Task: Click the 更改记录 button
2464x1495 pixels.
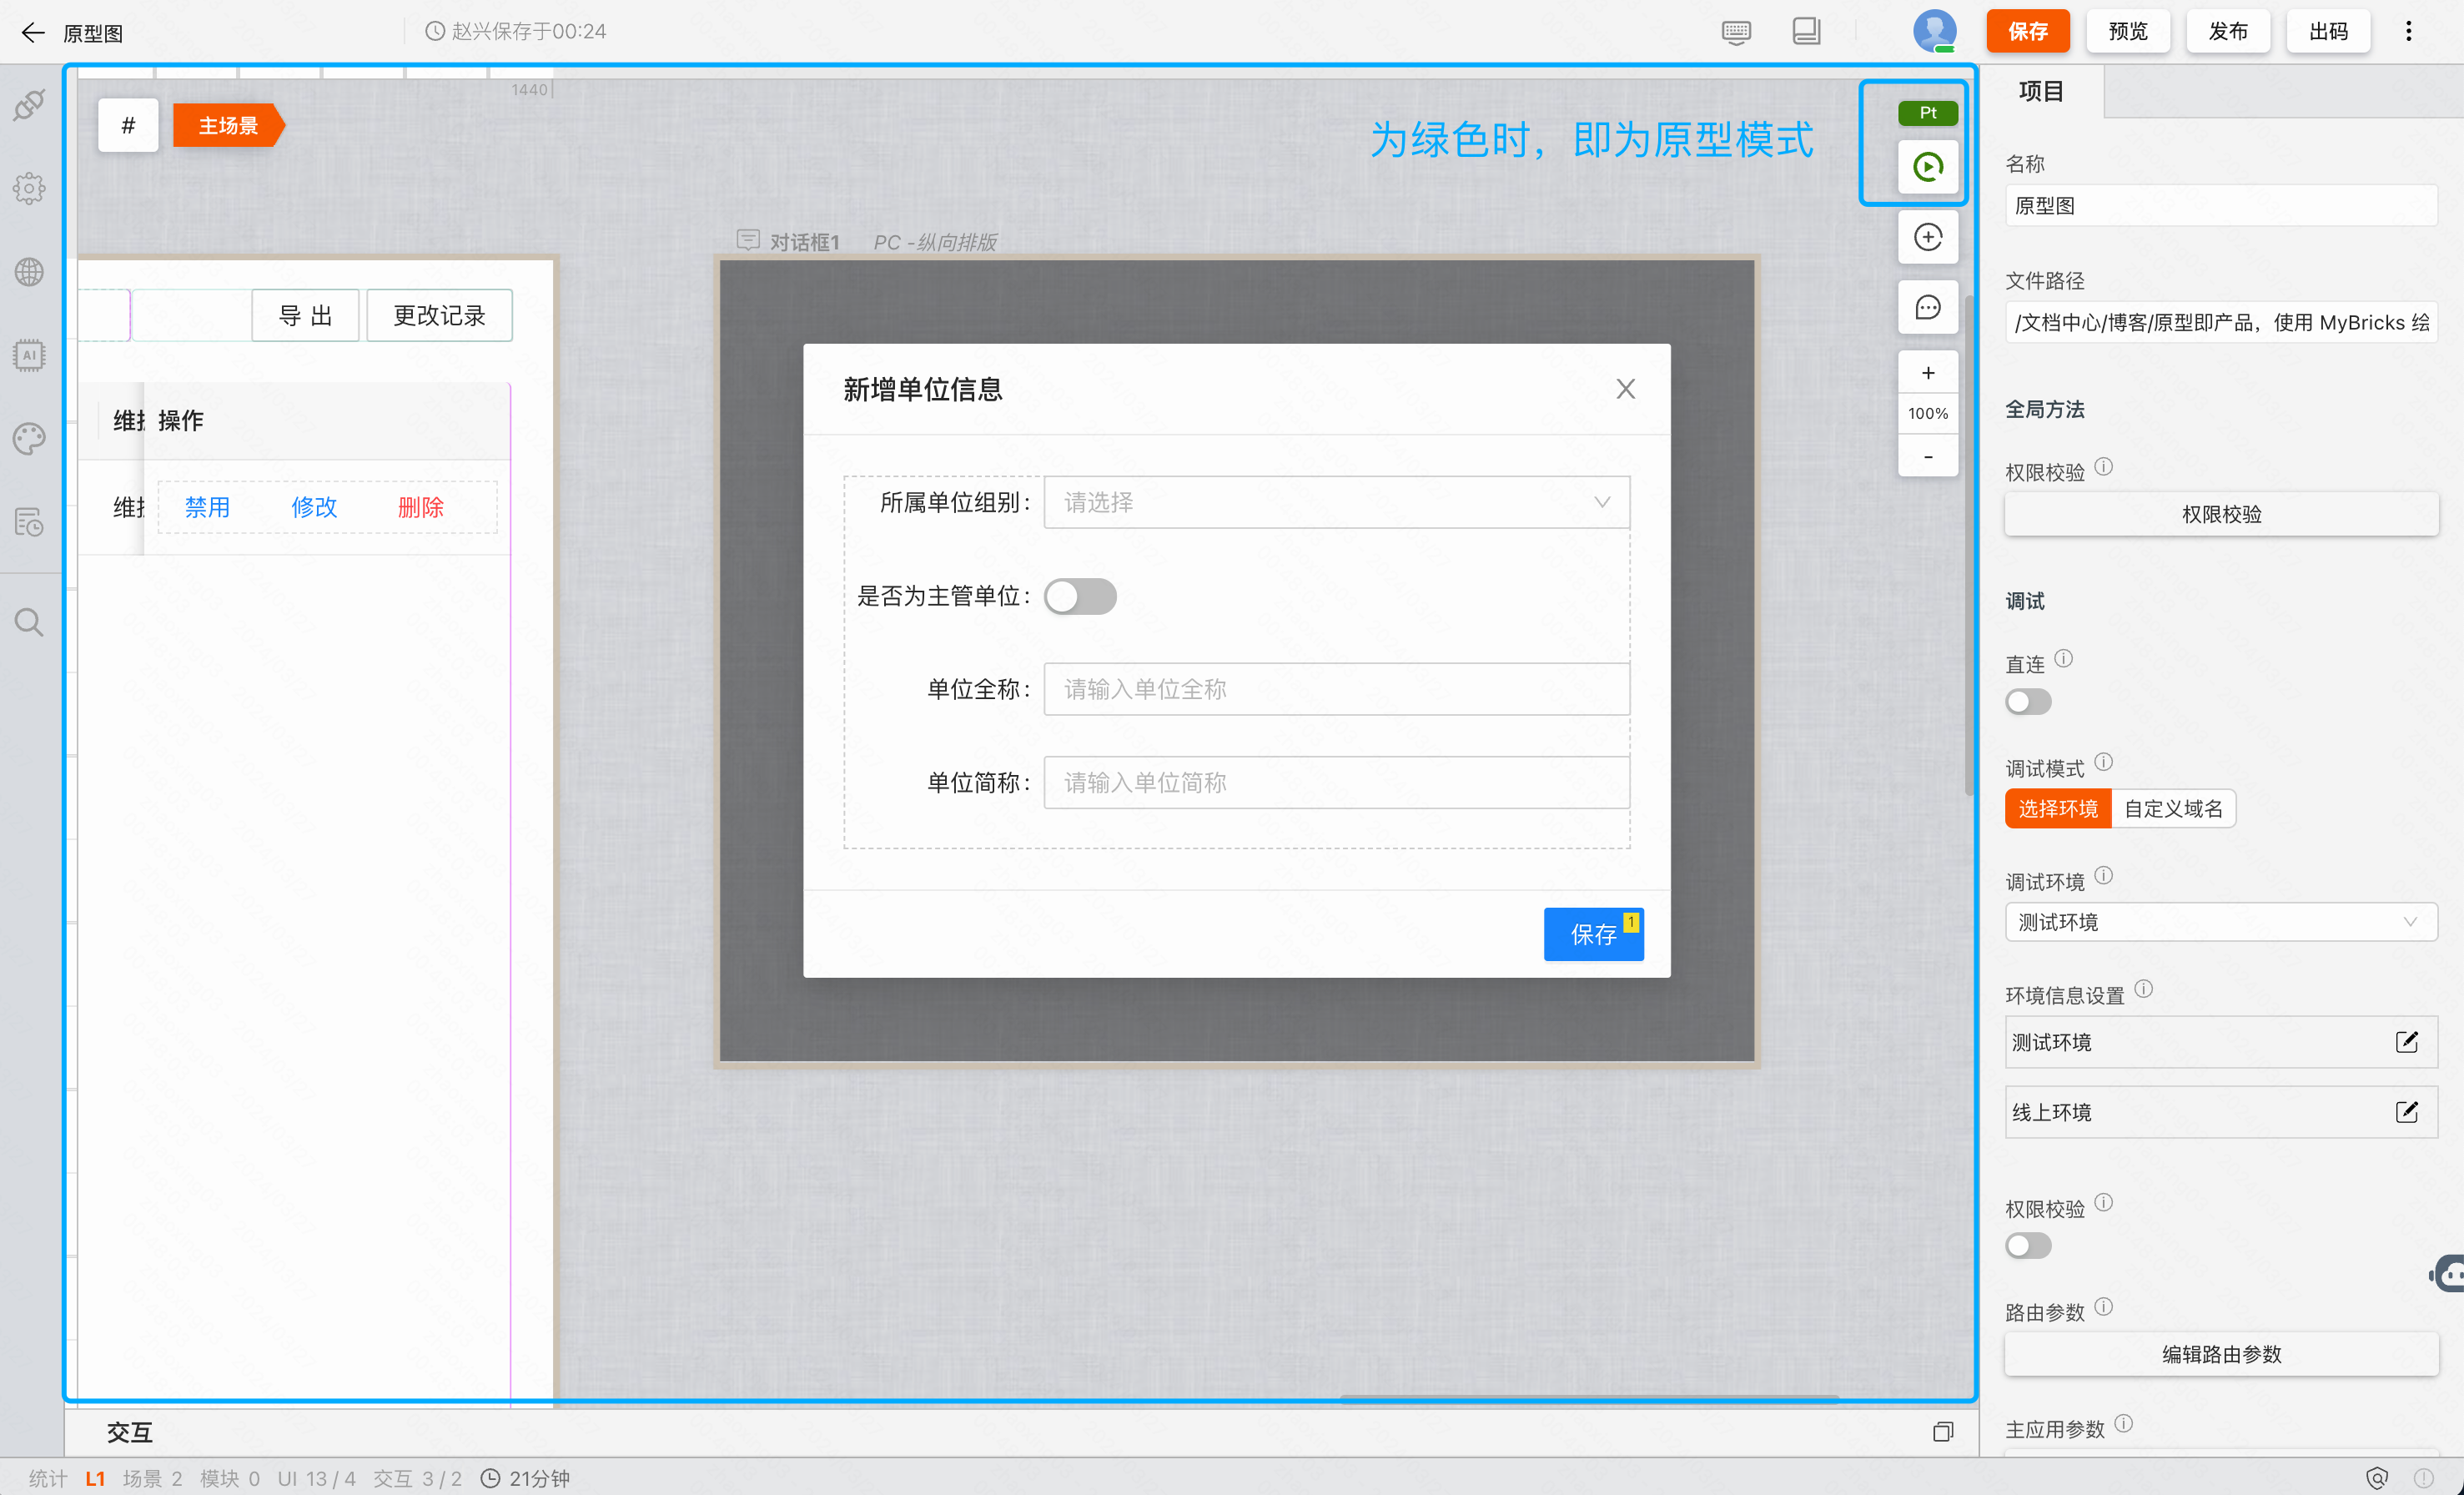Action: (x=439, y=315)
